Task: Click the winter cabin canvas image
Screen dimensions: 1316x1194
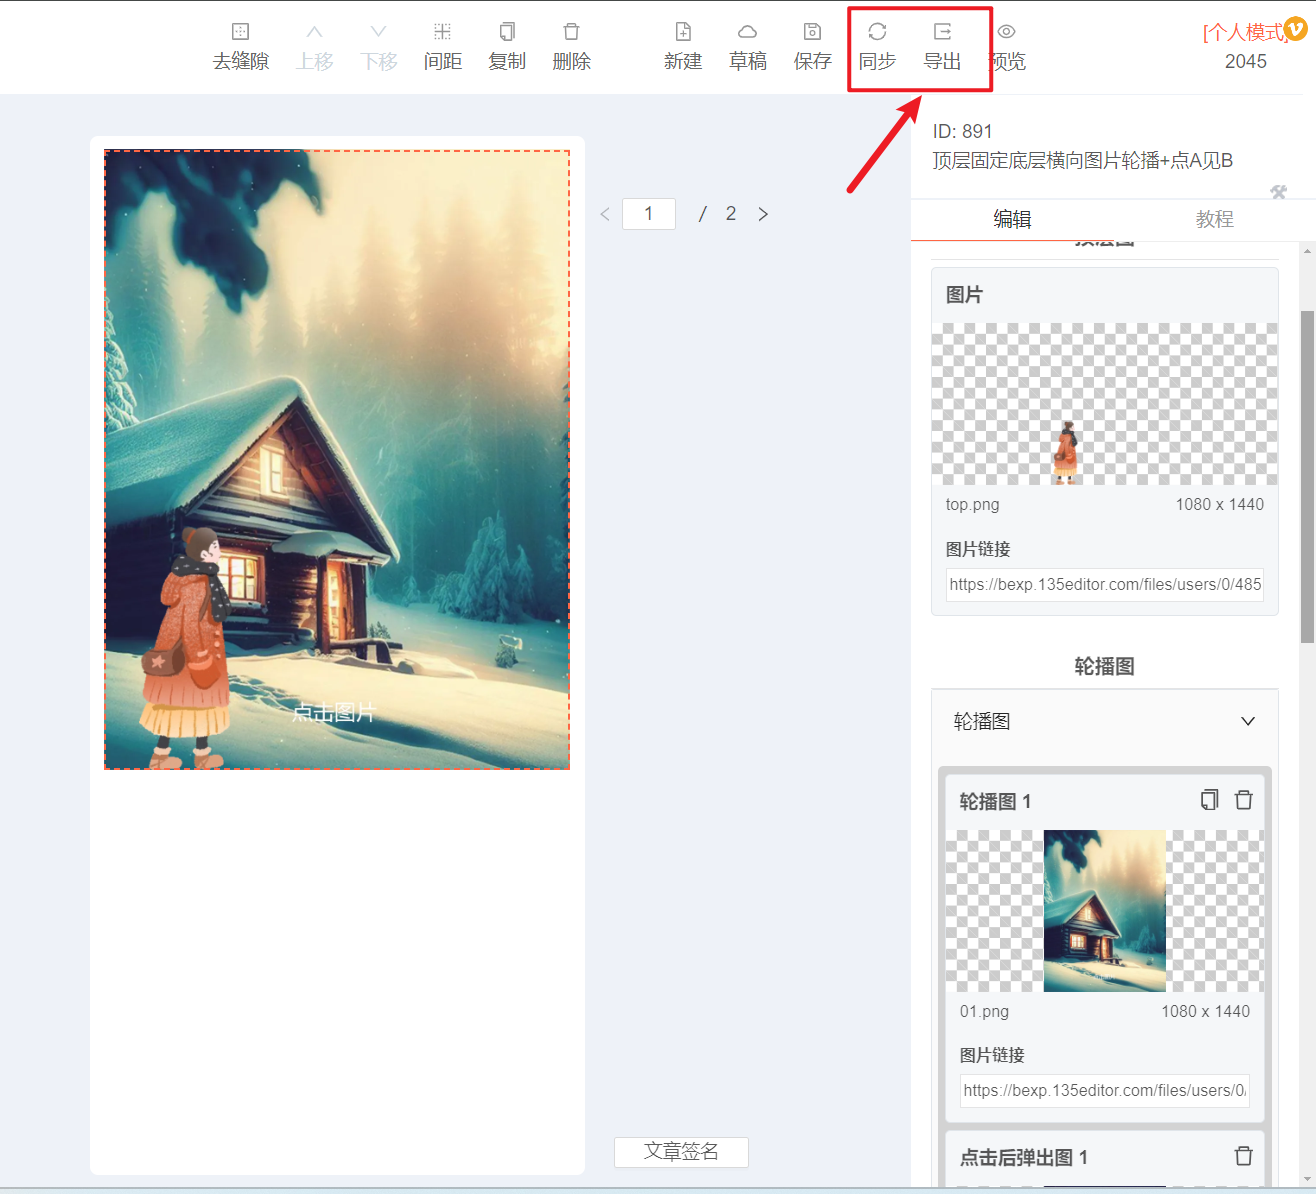Action: tap(337, 460)
